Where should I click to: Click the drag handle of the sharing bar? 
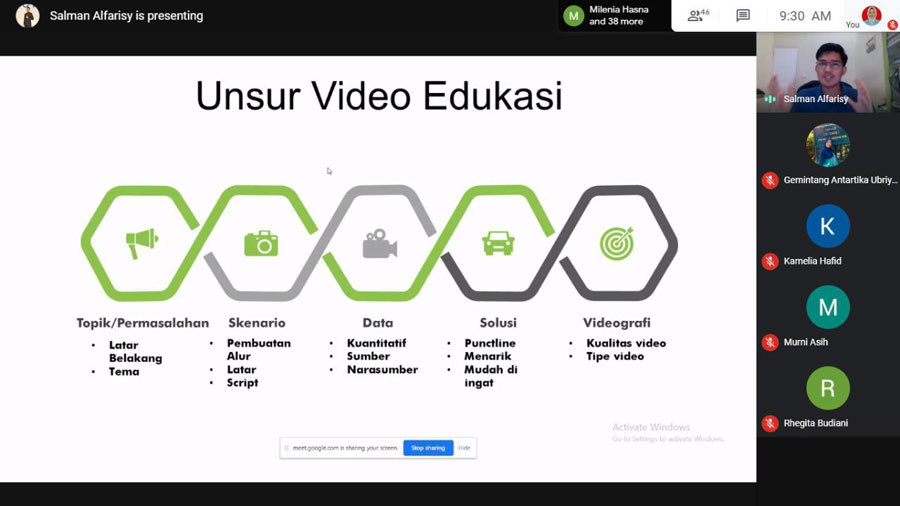[x=286, y=448]
